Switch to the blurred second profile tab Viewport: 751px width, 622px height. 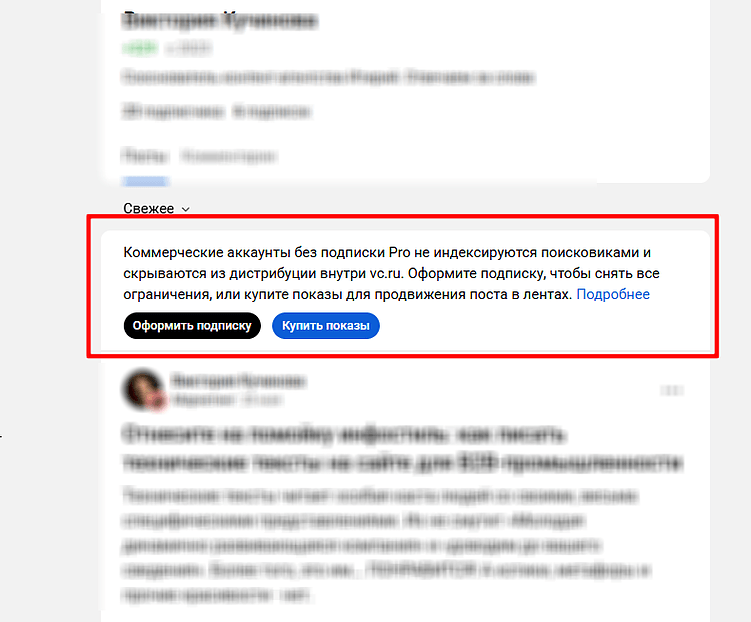click(229, 156)
